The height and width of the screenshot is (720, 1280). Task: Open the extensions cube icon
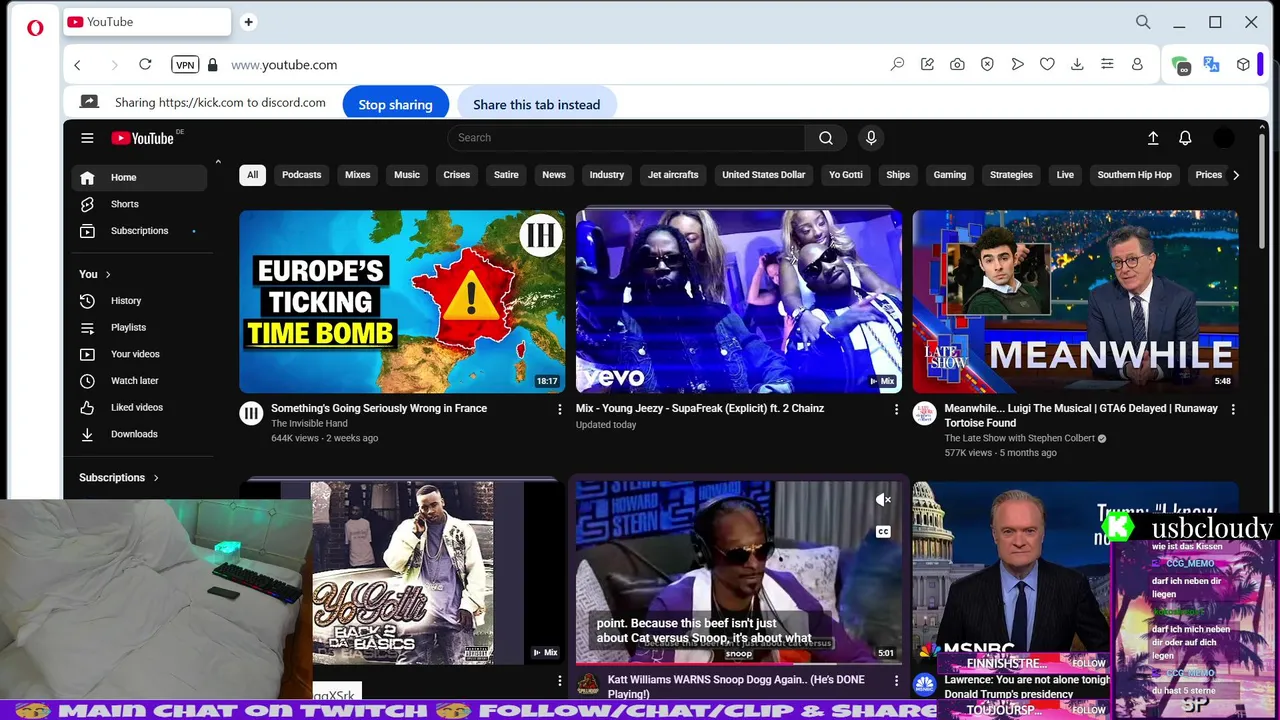(x=1243, y=64)
